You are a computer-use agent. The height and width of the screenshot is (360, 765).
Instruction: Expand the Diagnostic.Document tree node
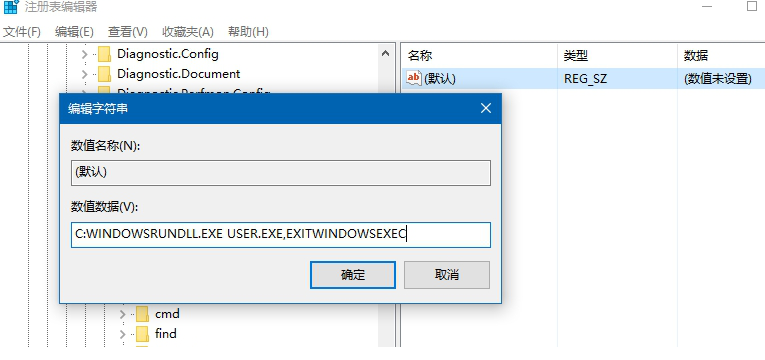coord(84,74)
